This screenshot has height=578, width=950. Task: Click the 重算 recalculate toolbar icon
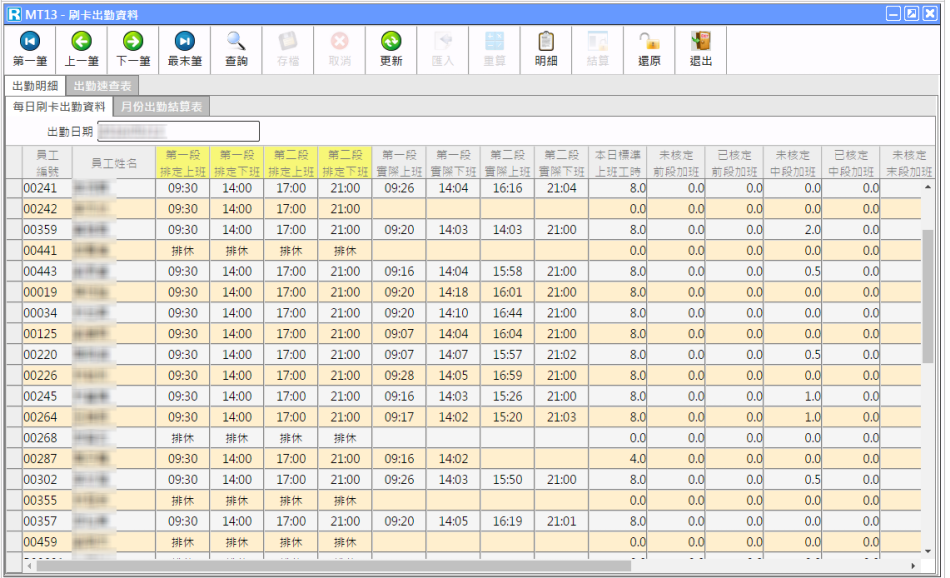tap(494, 49)
